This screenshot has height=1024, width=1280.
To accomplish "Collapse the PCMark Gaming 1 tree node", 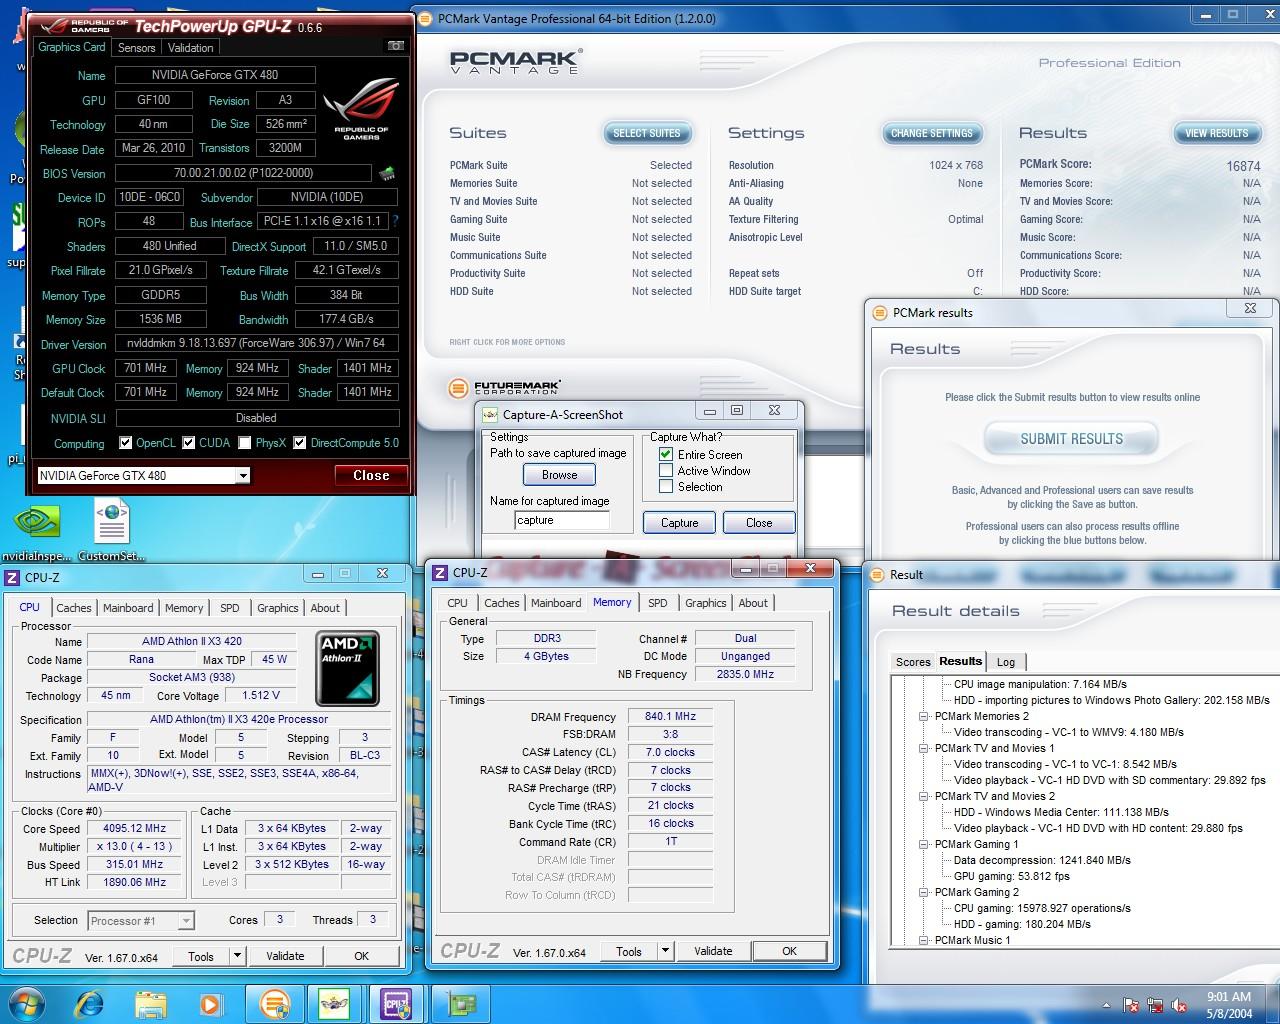I will (924, 844).
